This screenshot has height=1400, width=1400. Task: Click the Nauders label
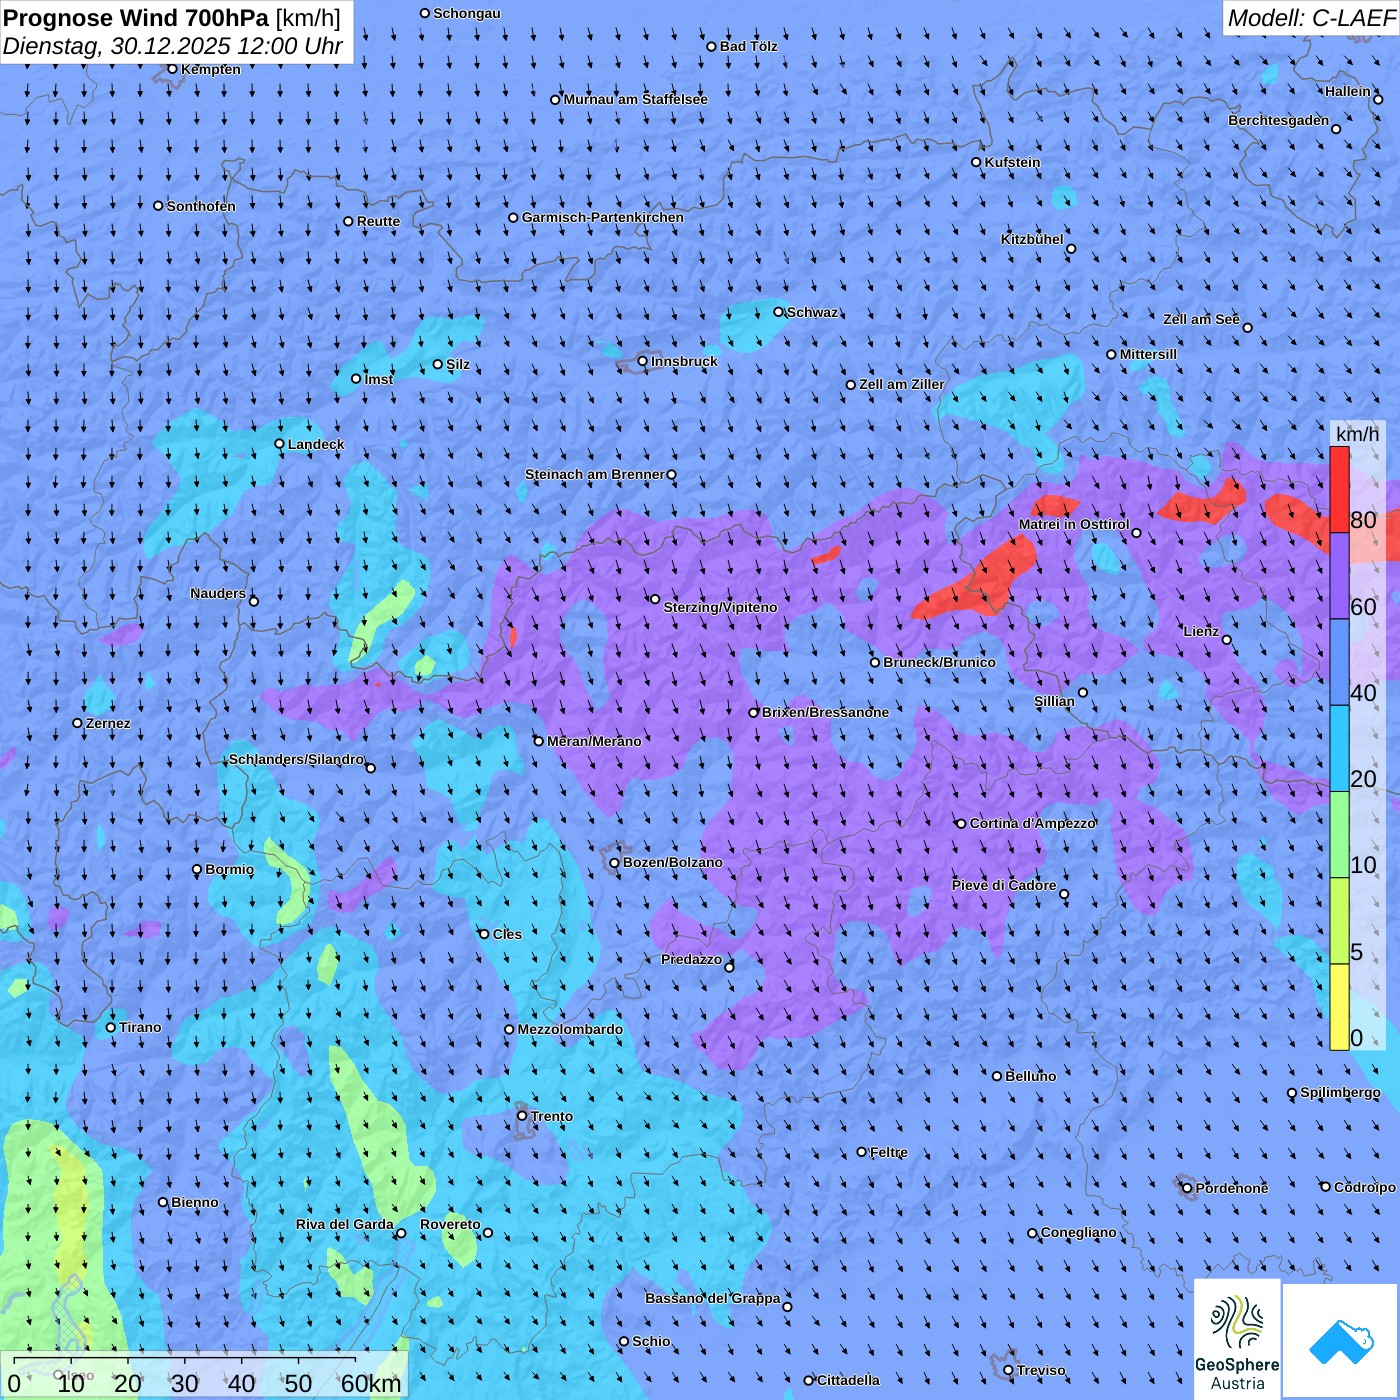click(x=218, y=593)
